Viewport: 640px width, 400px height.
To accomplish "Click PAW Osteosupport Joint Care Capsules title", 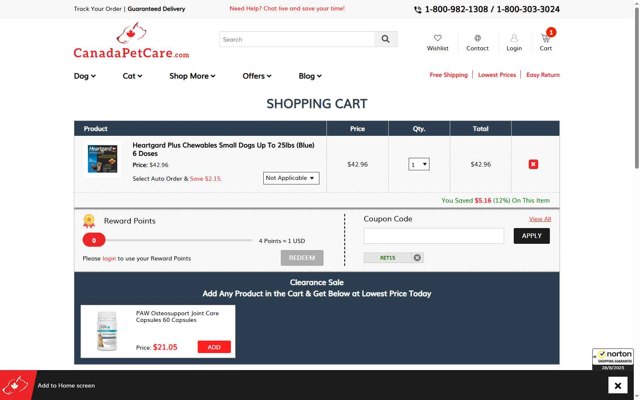I will (x=177, y=316).
